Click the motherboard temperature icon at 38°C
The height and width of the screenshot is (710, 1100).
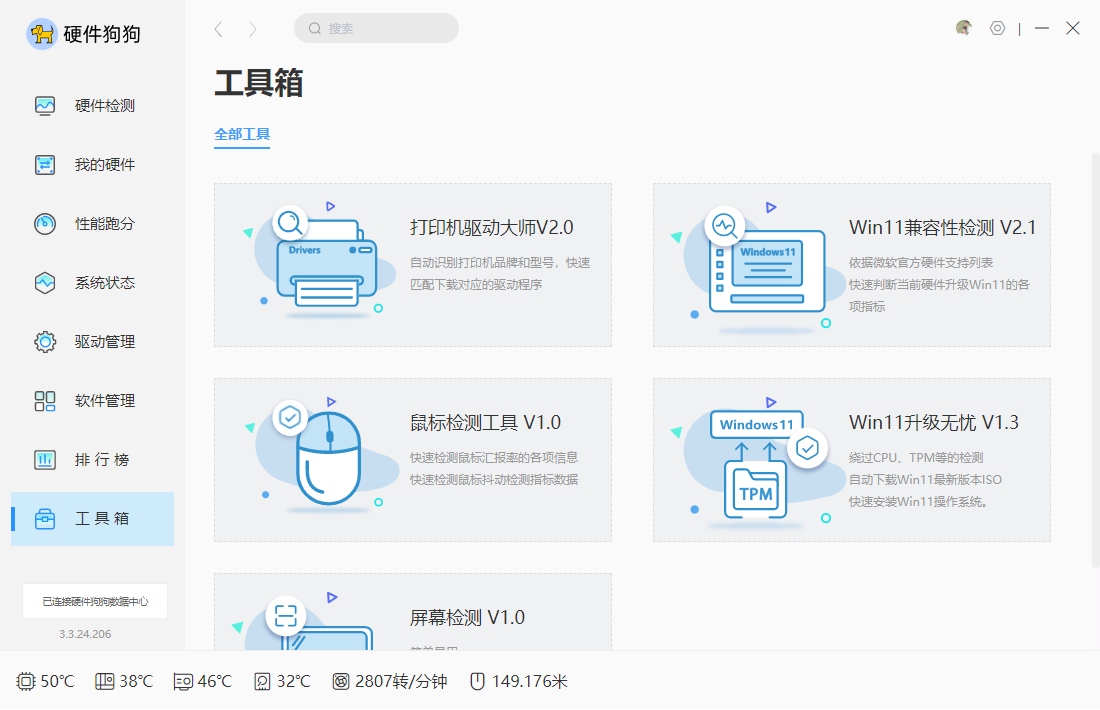(x=105, y=681)
